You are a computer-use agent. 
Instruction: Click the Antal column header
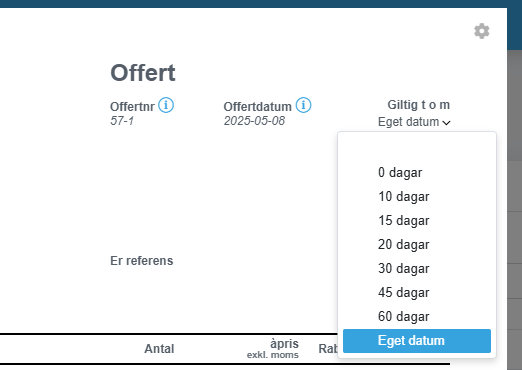[159, 349]
